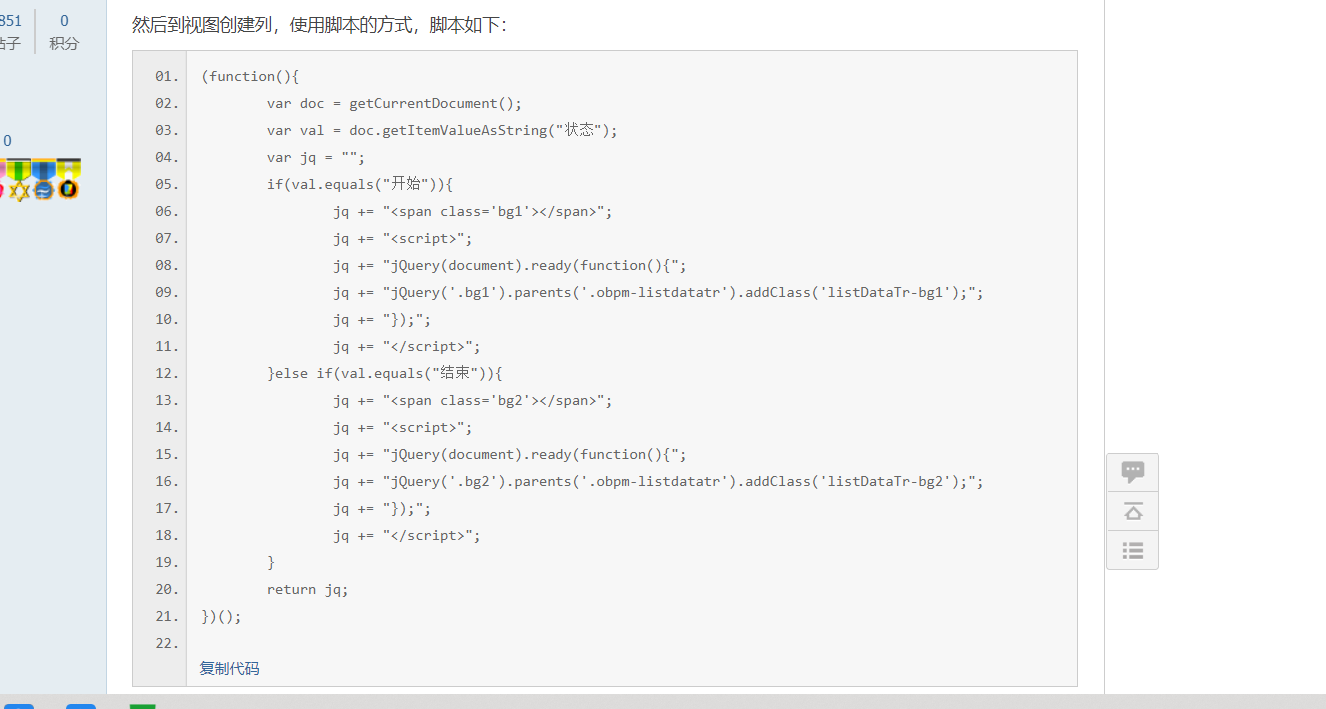Screen dimensions: 1326x709
Task: Click the blue medal with wave emblem
Action: (43, 180)
